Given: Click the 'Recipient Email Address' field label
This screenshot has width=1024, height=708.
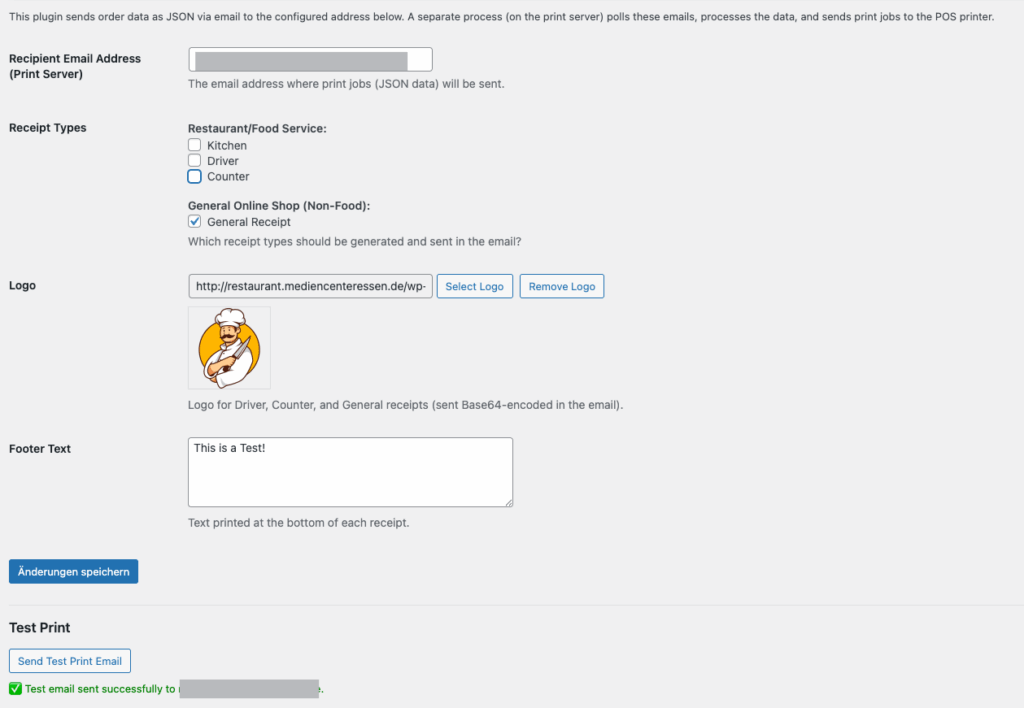Looking at the screenshot, I should pos(75,66).
